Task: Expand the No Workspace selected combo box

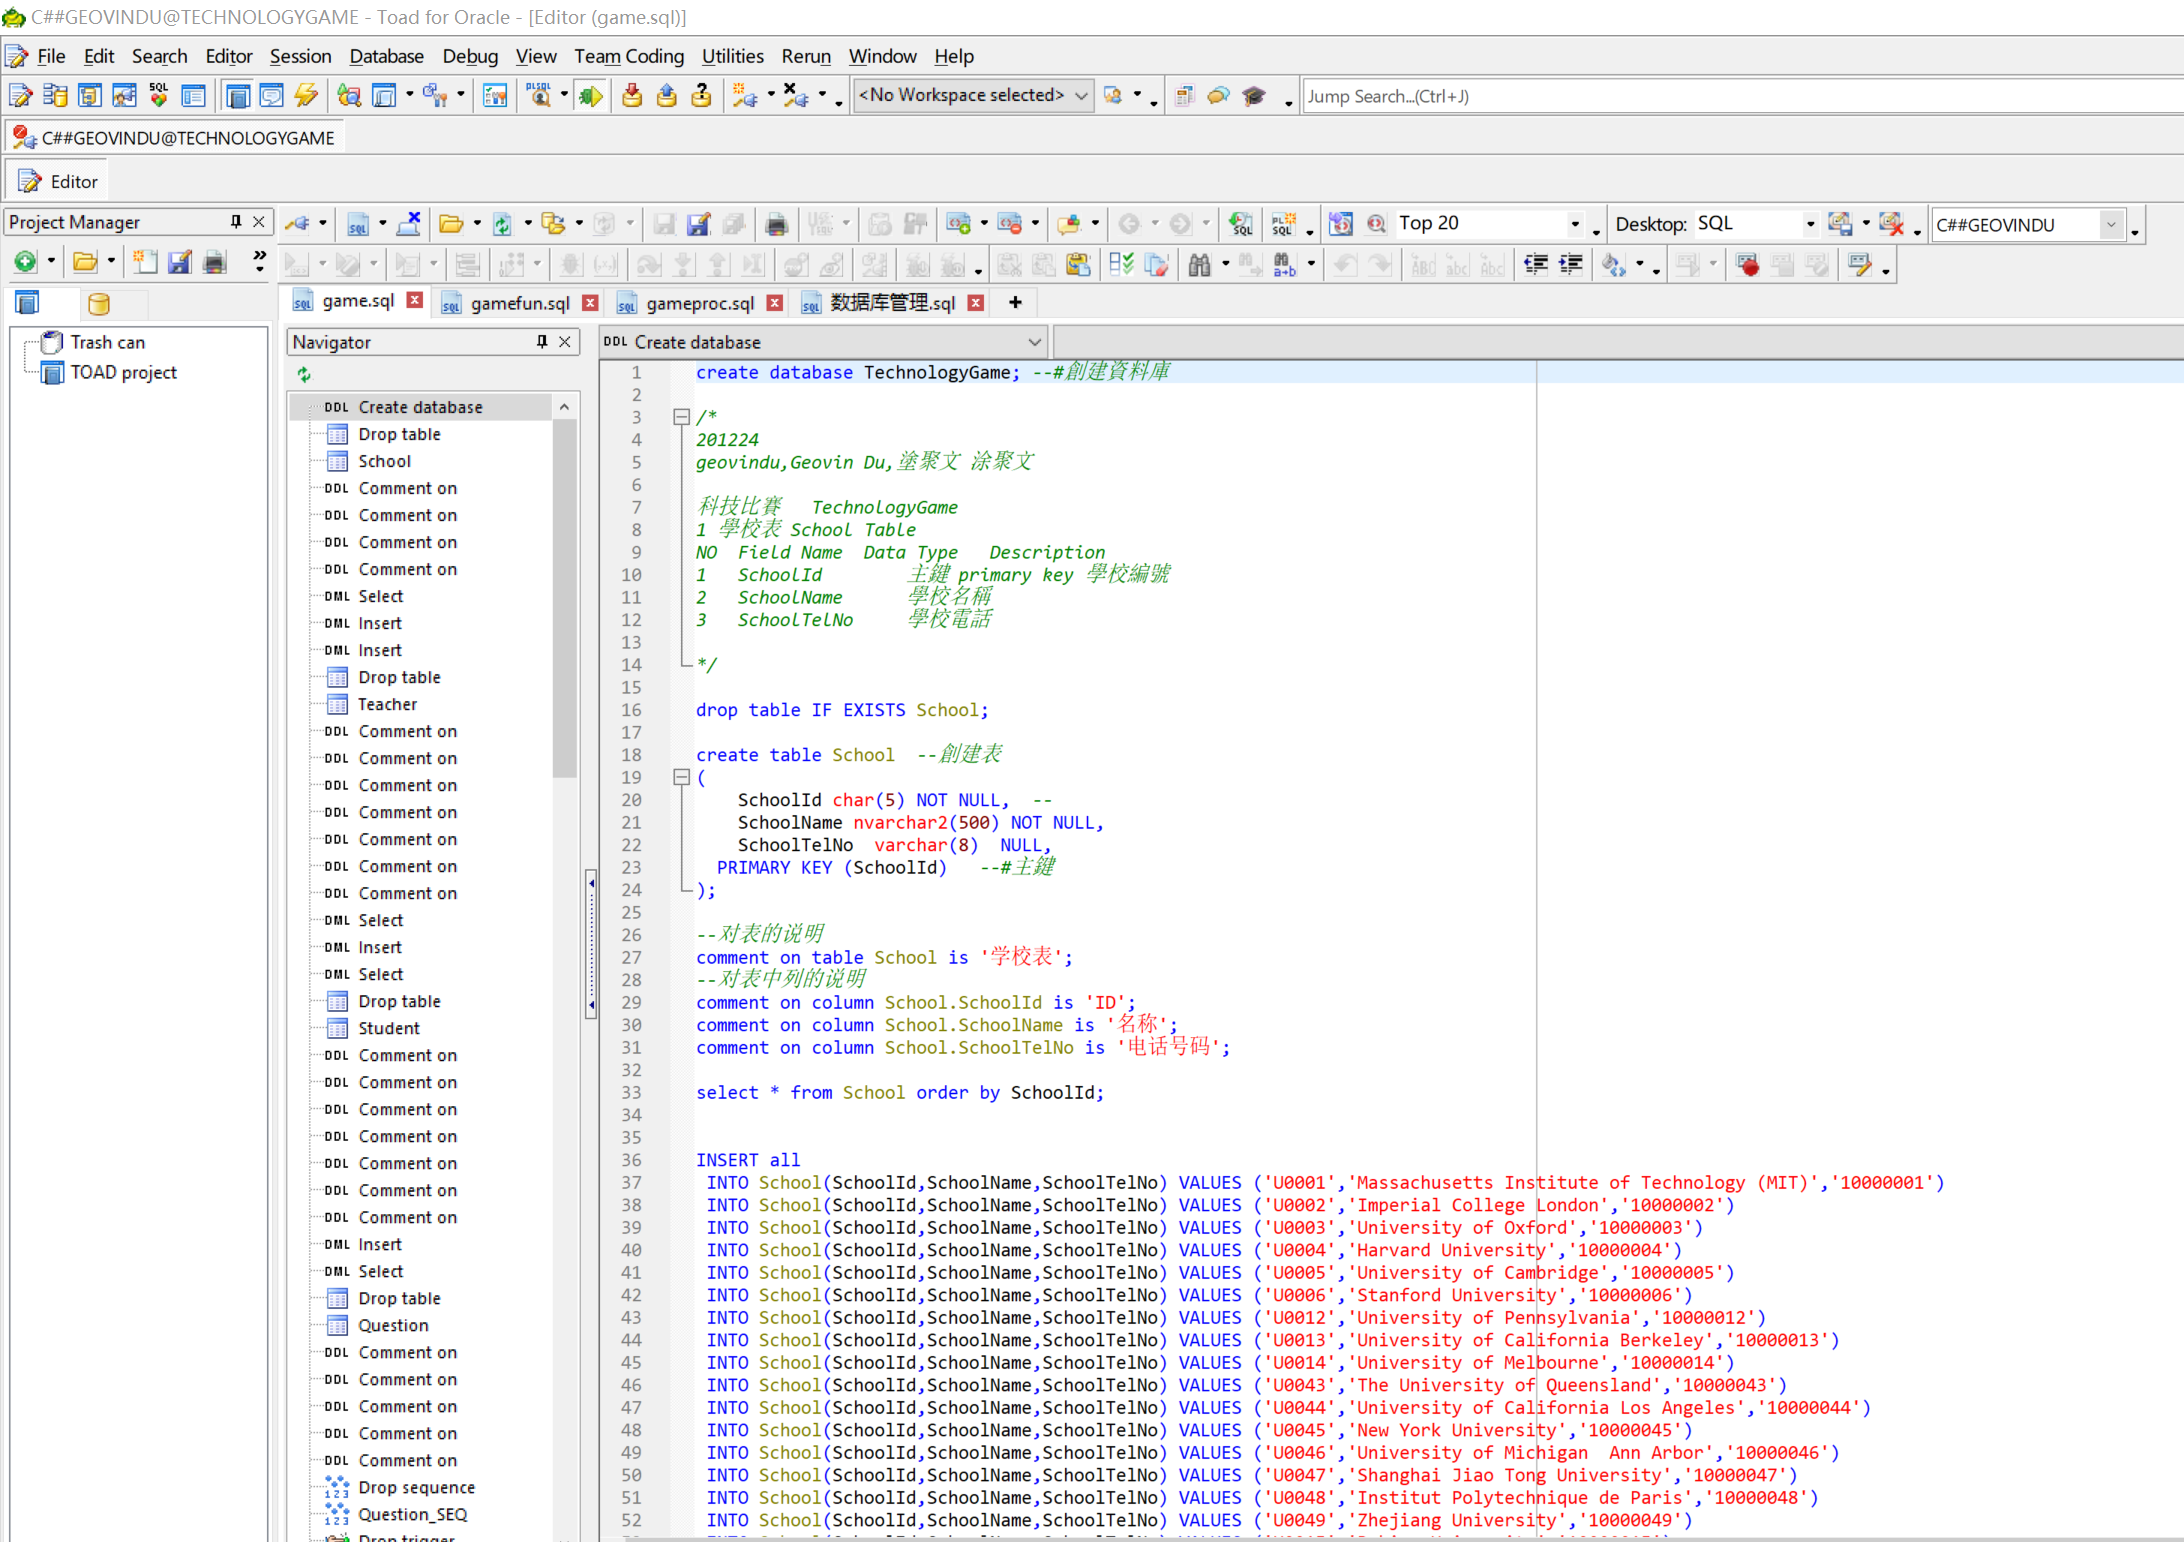Action: coord(1081,96)
